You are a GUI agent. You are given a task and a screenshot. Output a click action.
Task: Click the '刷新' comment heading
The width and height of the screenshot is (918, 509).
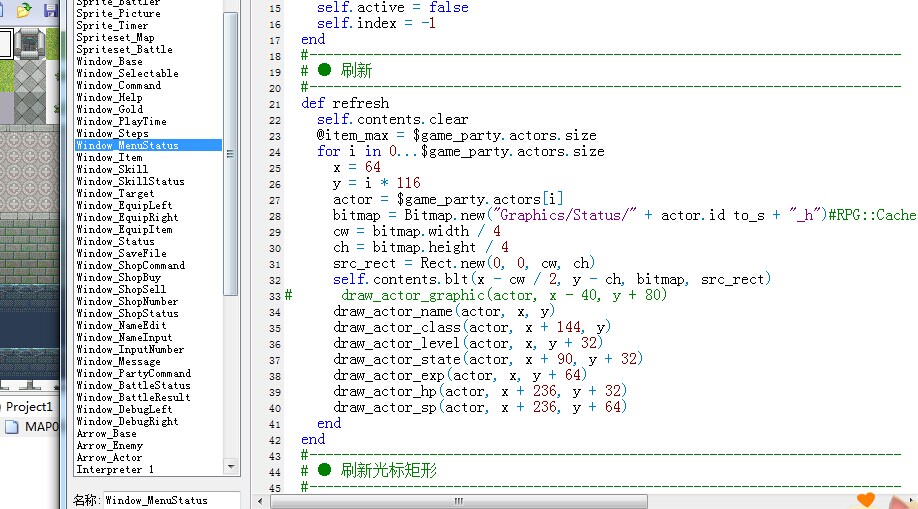click(x=356, y=71)
